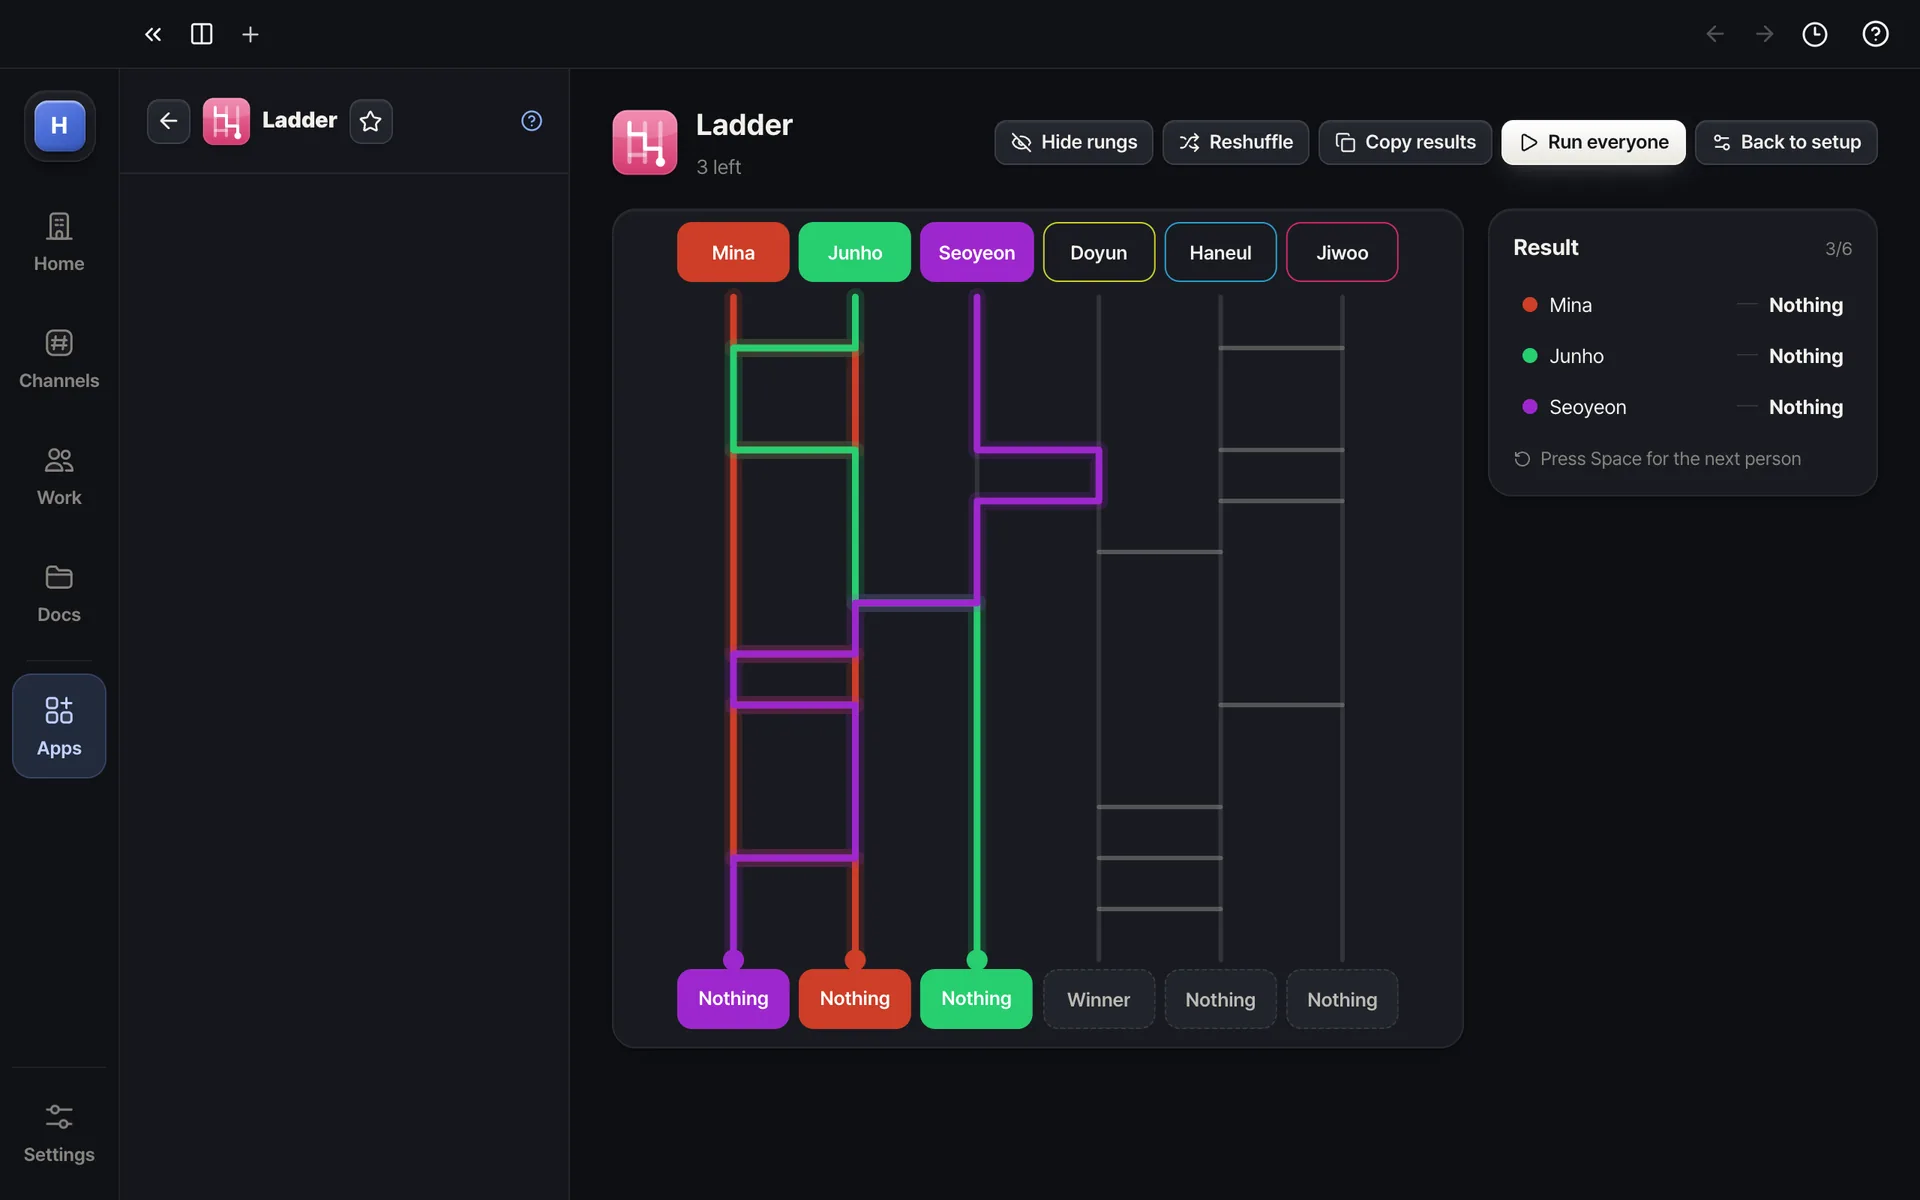Viewport: 1920px width, 1200px height.
Task: Select the red Mina player chip
Action: pyautogui.click(x=733, y=252)
